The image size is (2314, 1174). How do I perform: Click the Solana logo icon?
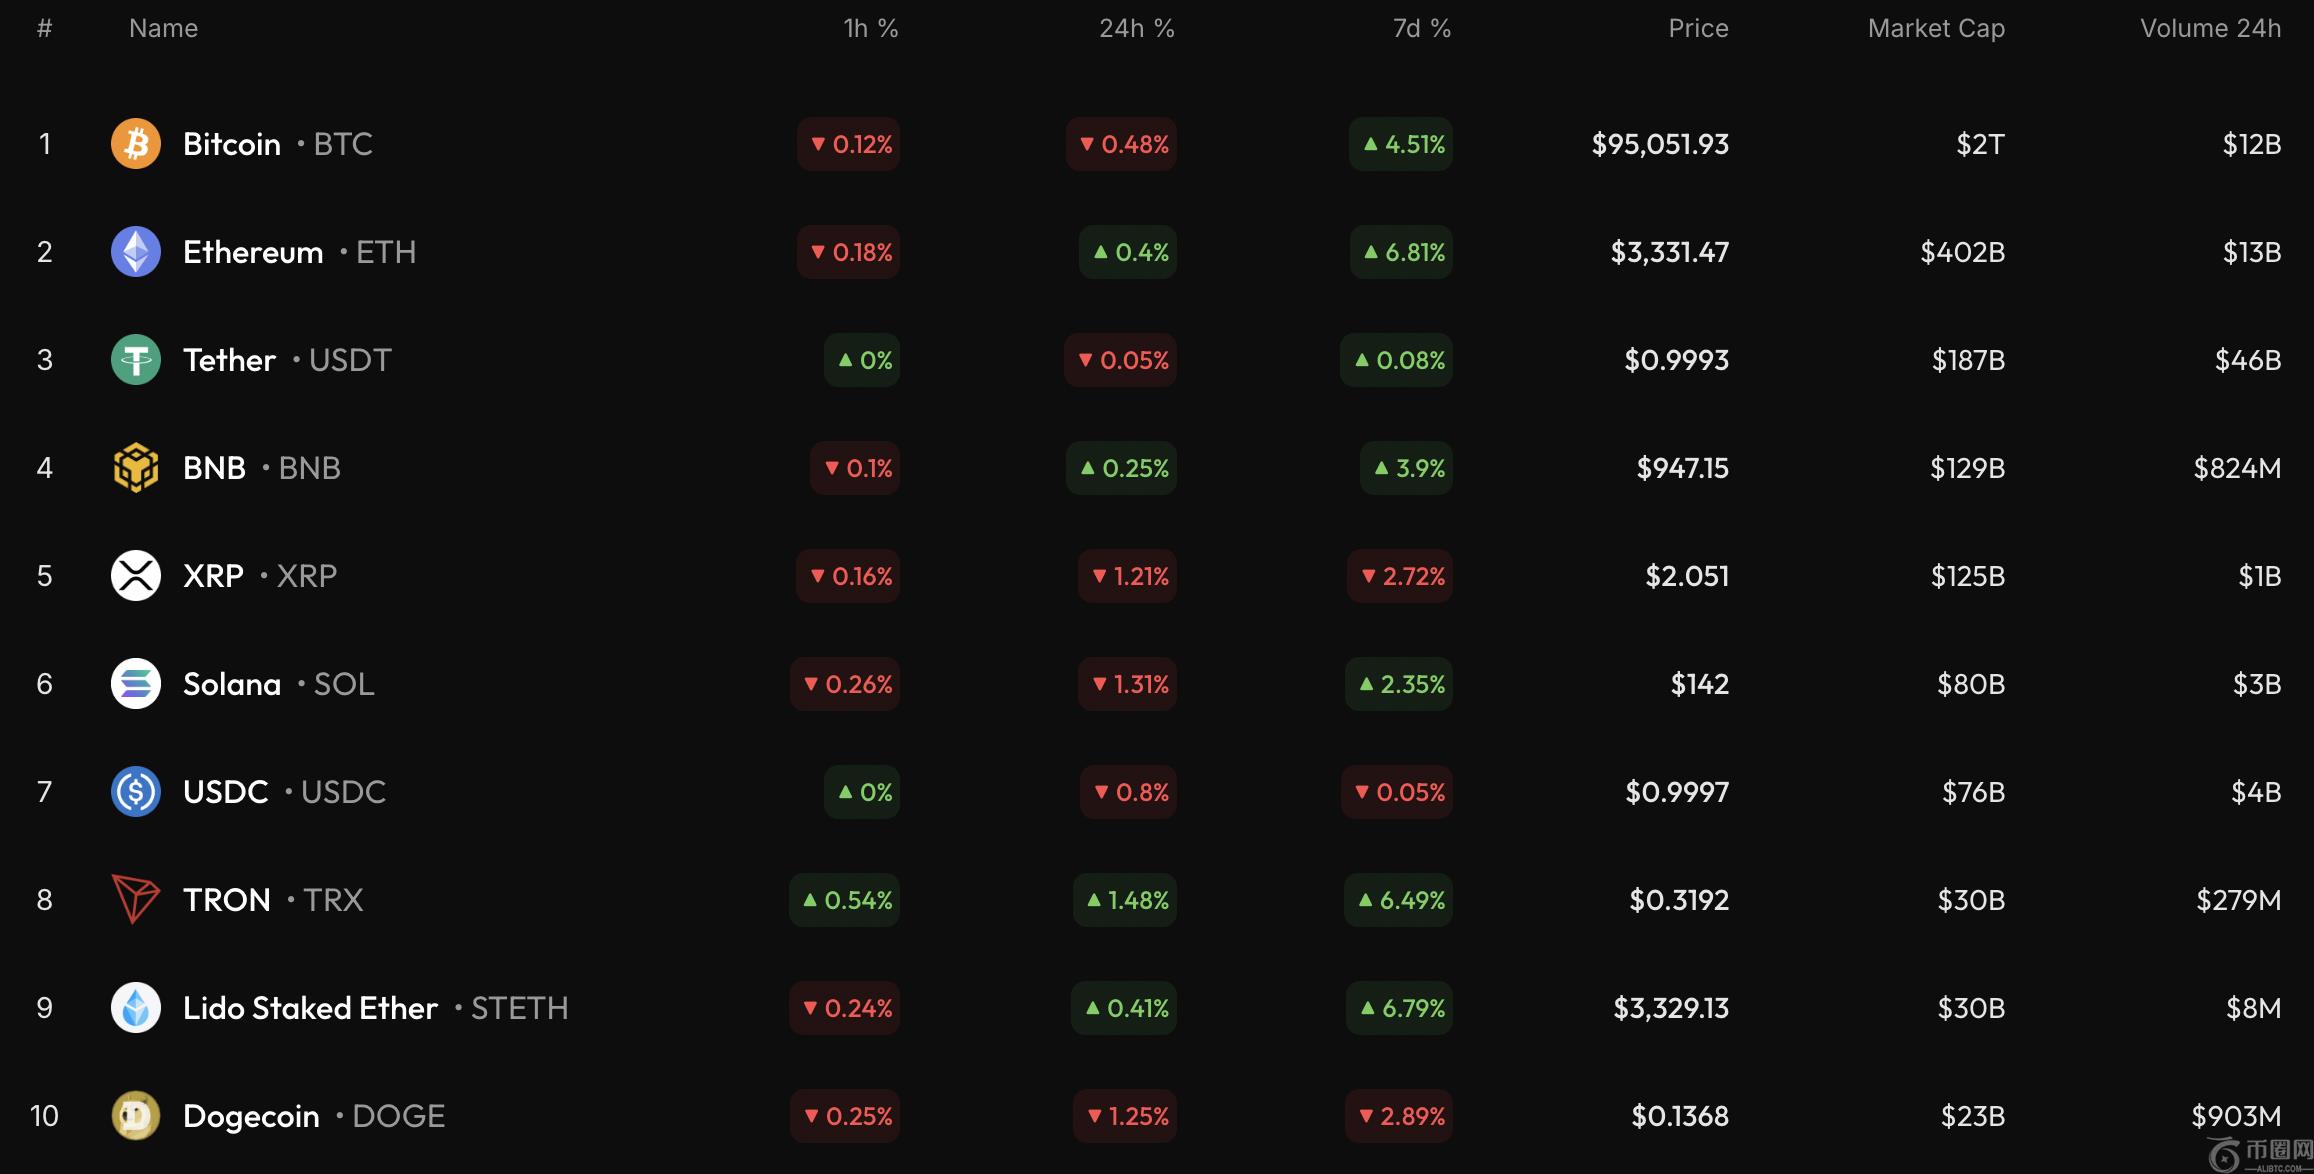click(x=135, y=684)
